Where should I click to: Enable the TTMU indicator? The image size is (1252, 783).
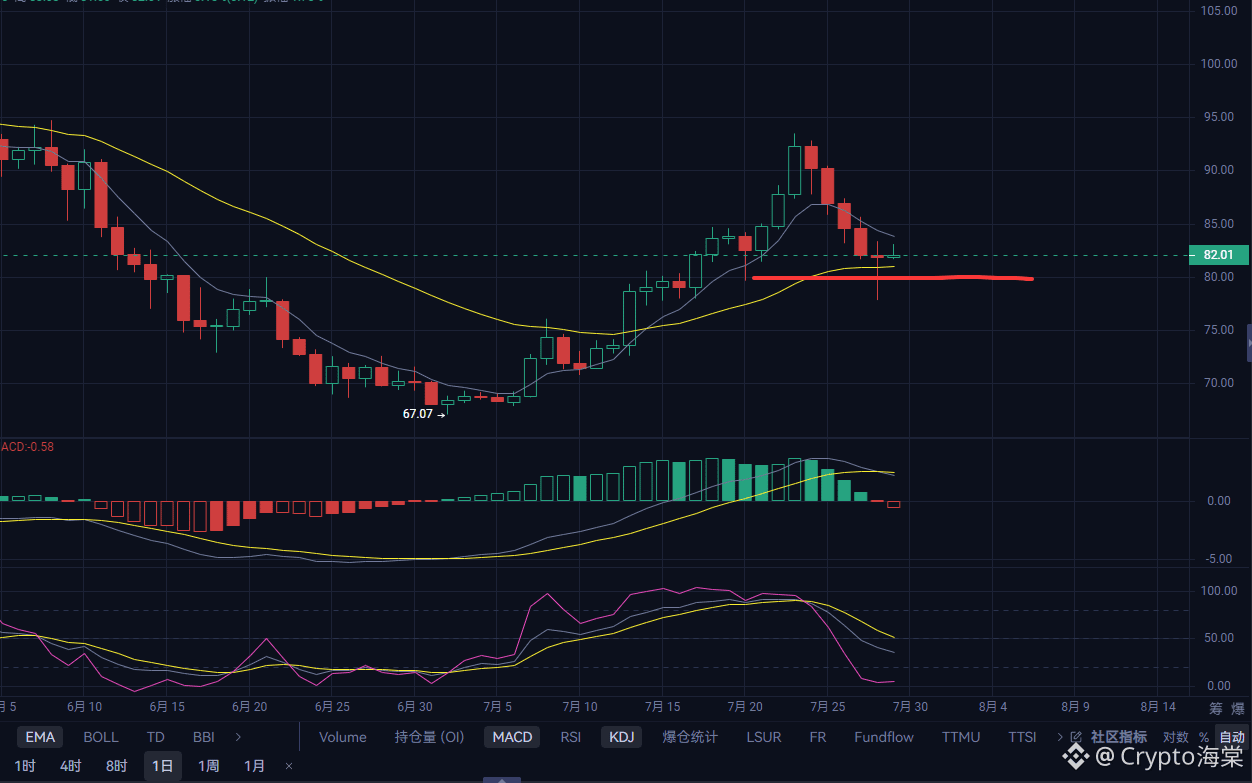click(x=961, y=737)
